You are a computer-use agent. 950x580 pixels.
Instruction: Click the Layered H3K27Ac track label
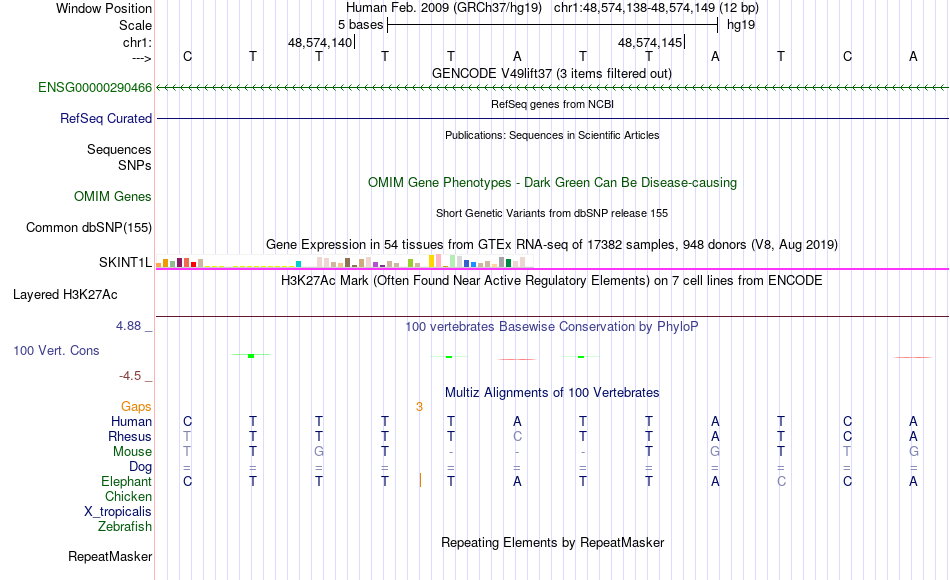[65, 295]
